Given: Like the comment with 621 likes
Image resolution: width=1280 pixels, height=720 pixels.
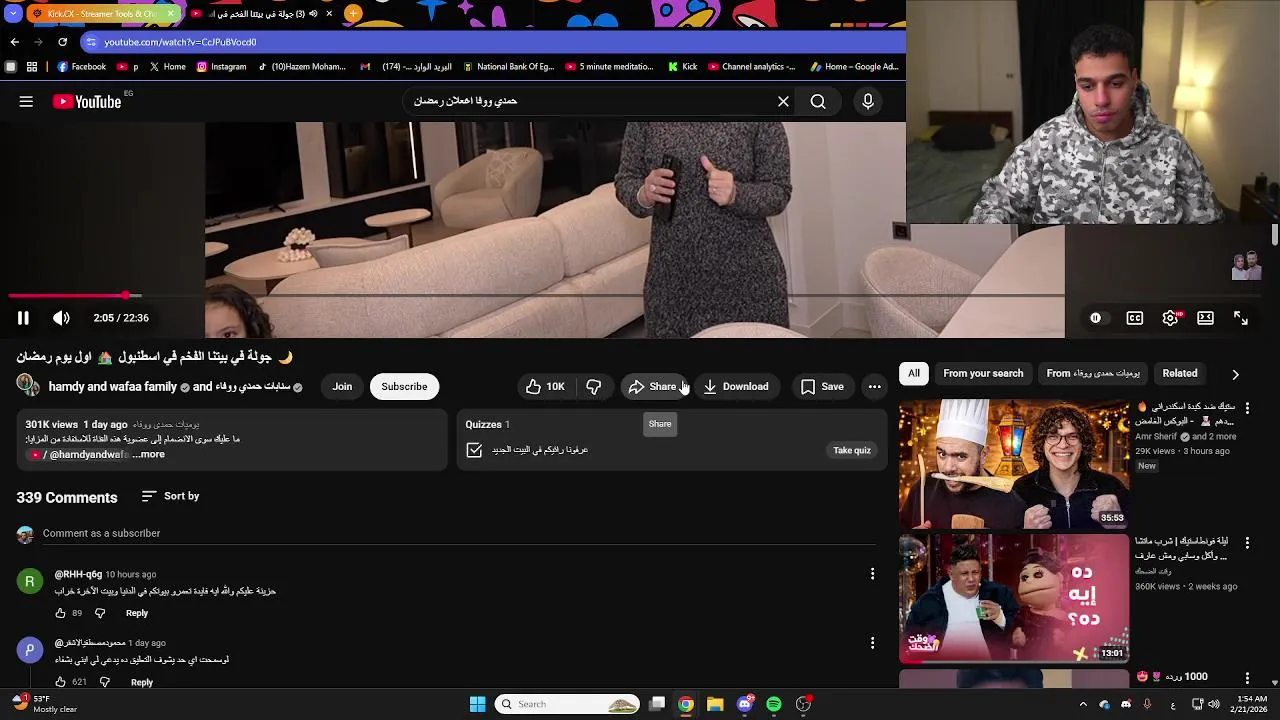Looking at the screenshot, I should click(60, 682).
